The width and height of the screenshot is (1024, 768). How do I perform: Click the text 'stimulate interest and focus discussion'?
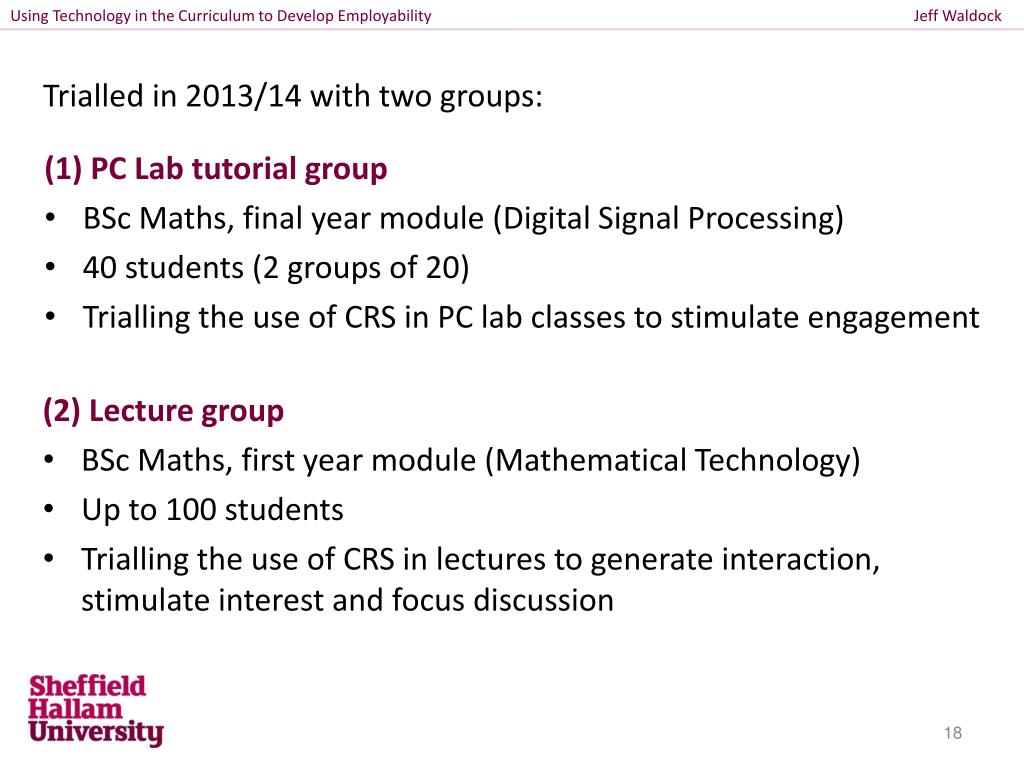click(347, 601)
